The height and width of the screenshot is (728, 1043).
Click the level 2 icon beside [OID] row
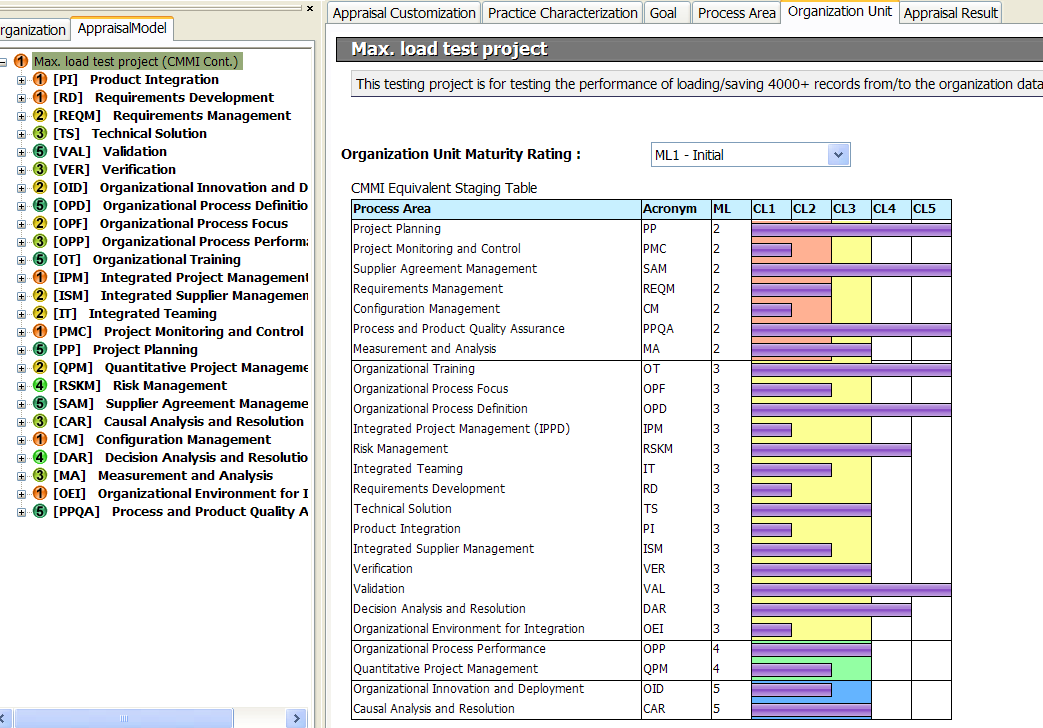pos(40,187)
